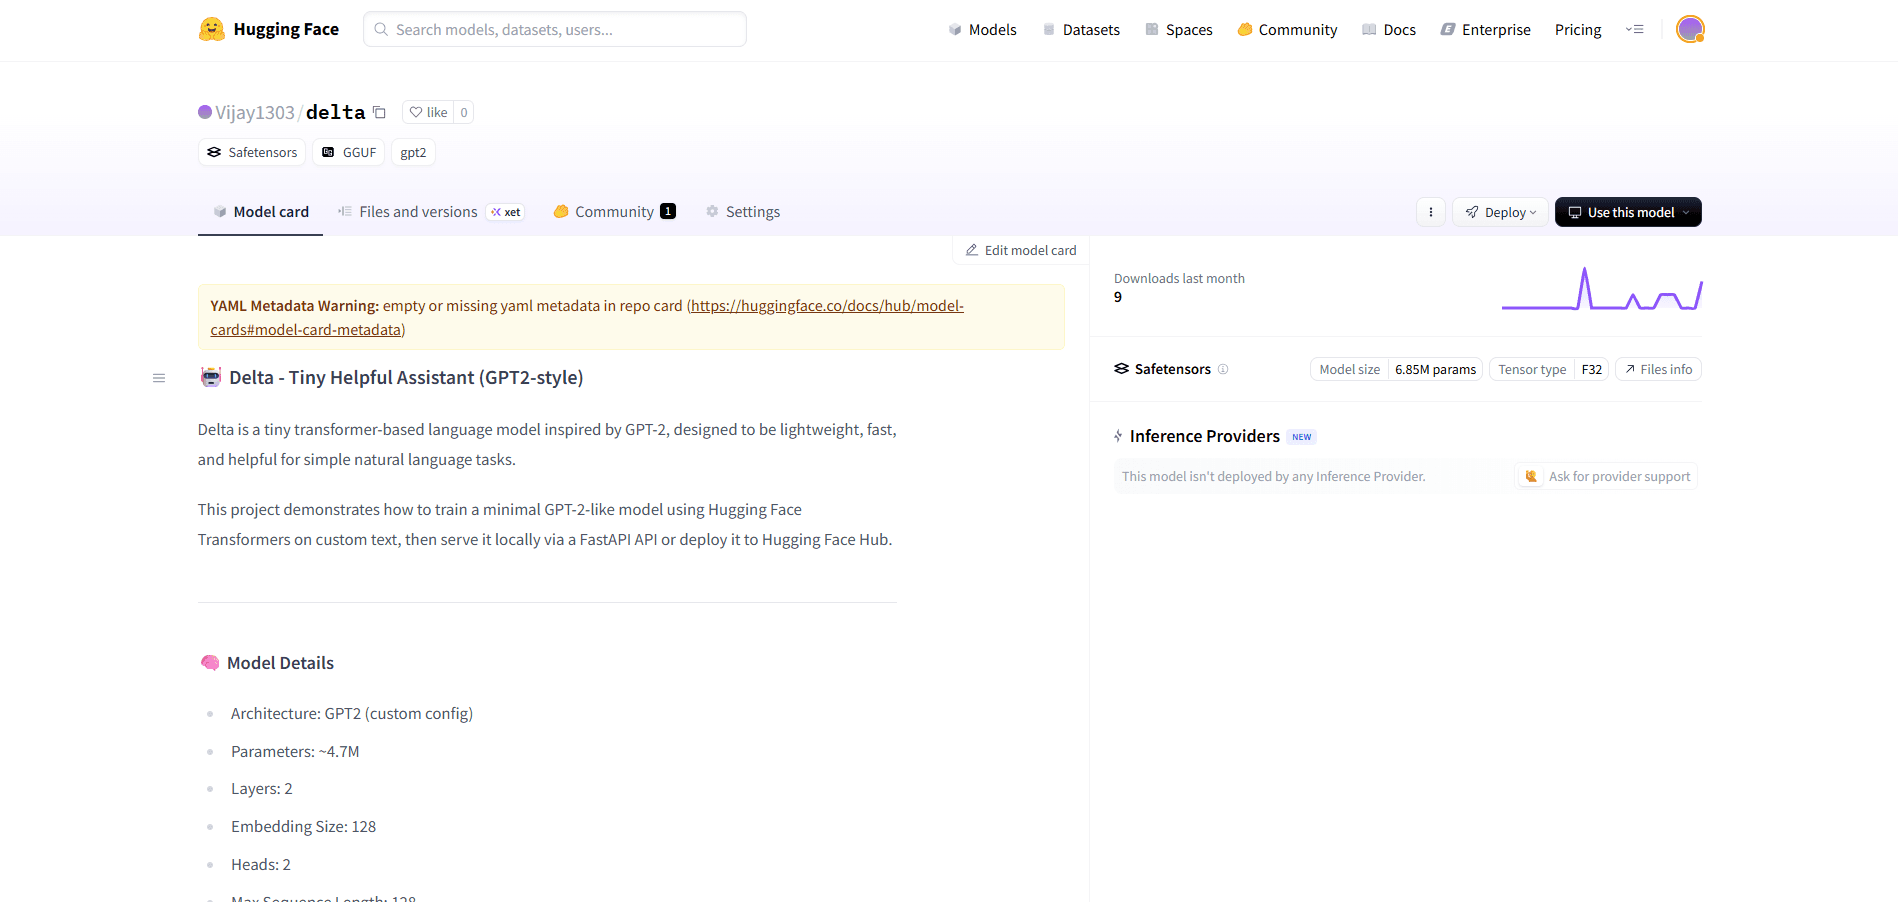Click the three-dot more options button

coord(1430,212)
